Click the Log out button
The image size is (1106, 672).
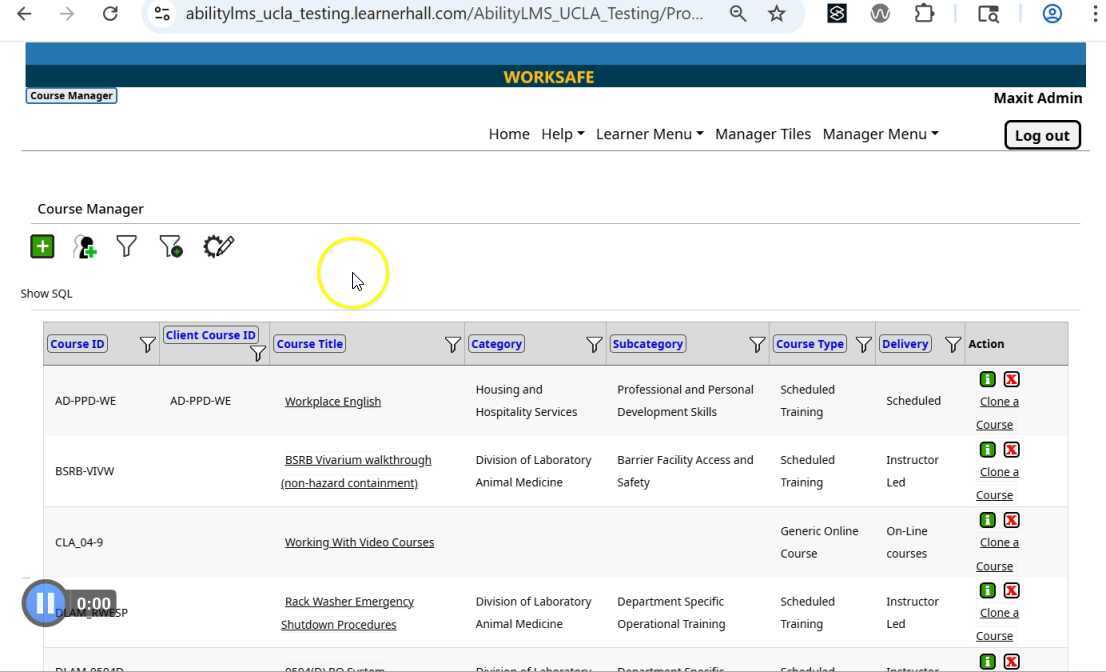[x=1042, y=135]
